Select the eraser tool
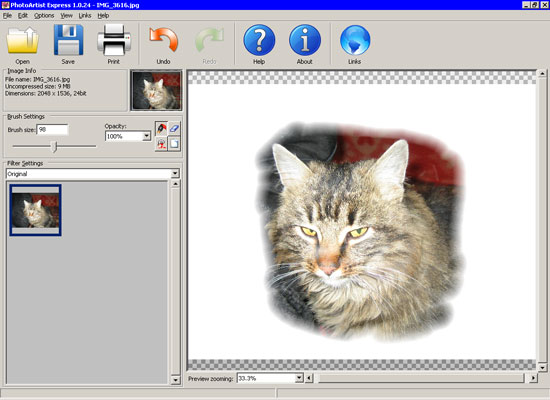 [x=174, y=128]
